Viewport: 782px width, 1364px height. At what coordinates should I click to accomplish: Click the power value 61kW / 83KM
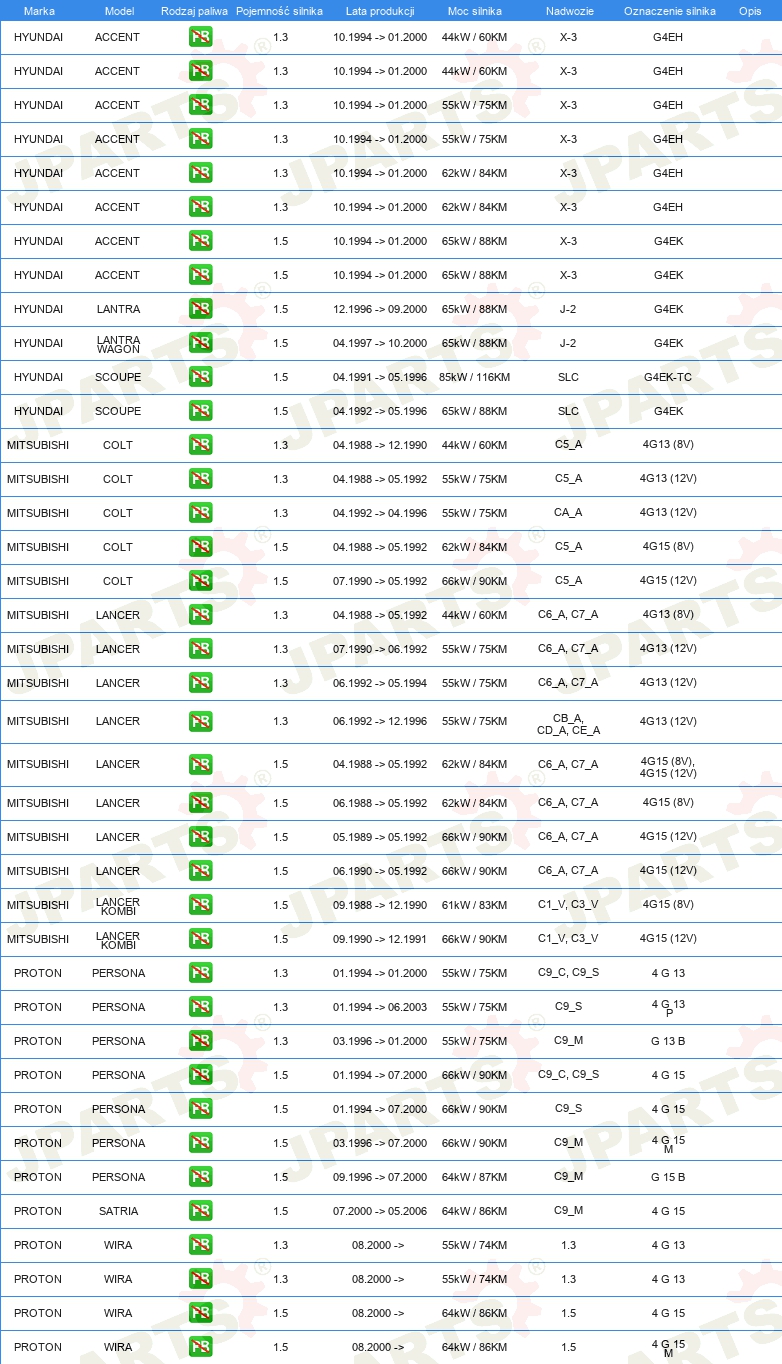click(x=475, y=905)
